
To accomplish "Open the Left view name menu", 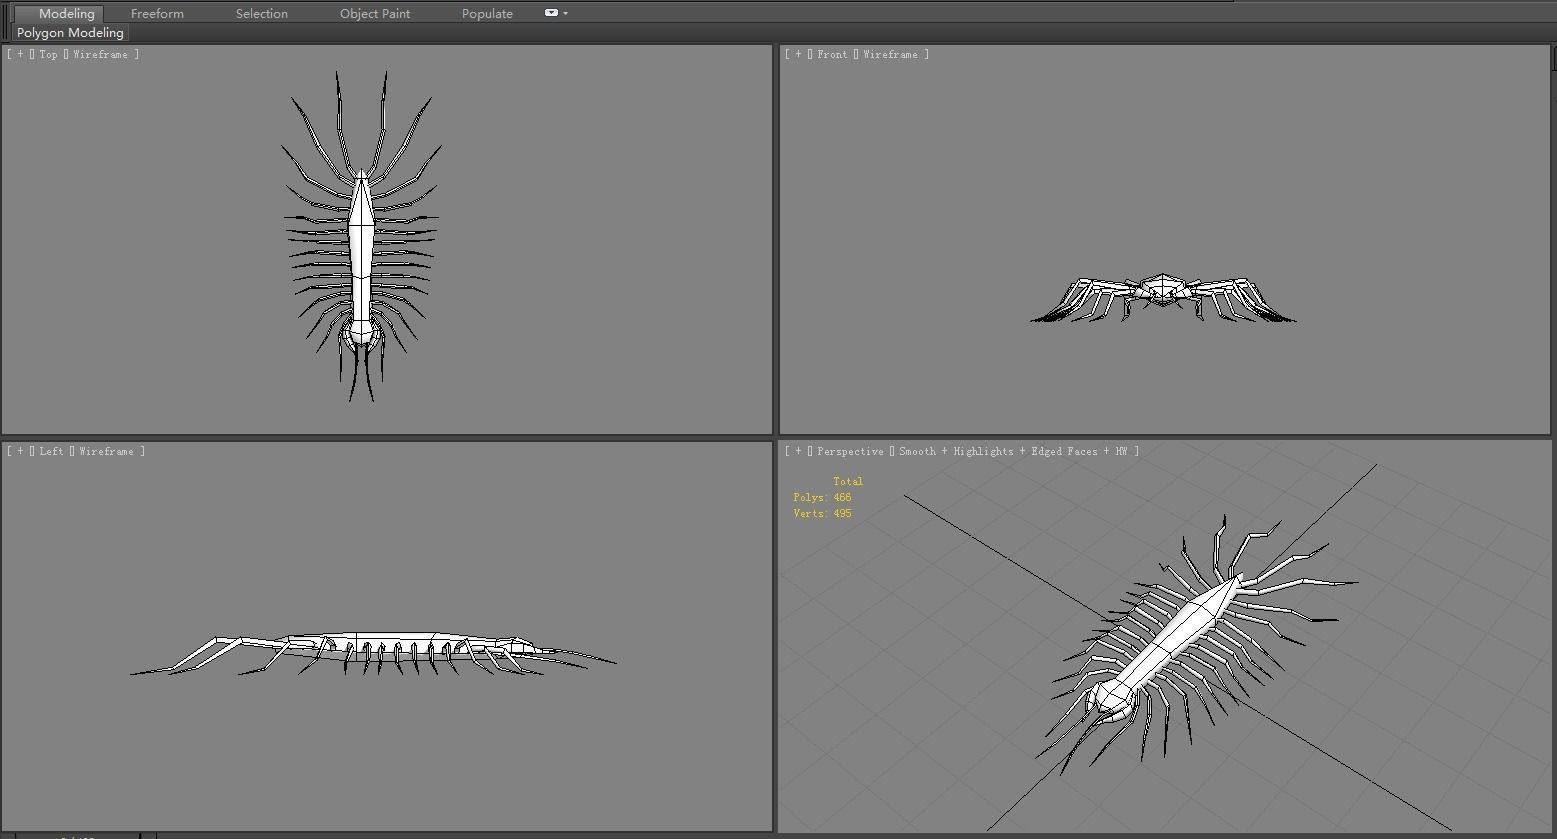I will pos(51,451).
